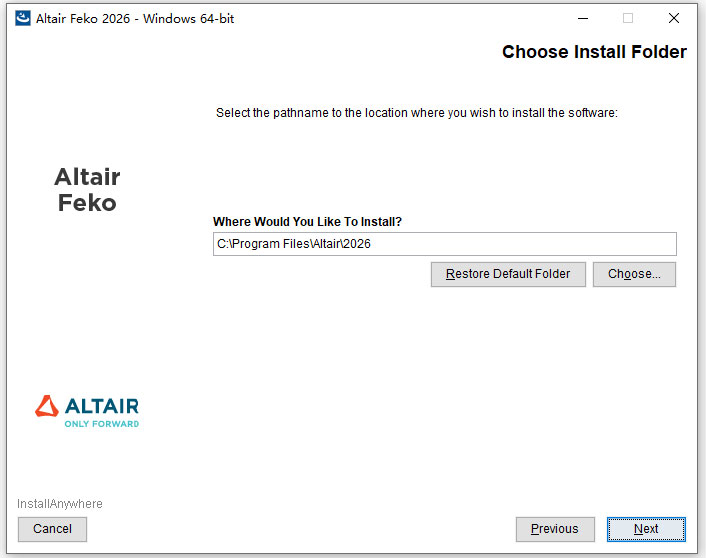This screenshot has height=558, width=706.
Task: Restore the default install folder
Action: [508, 274]
